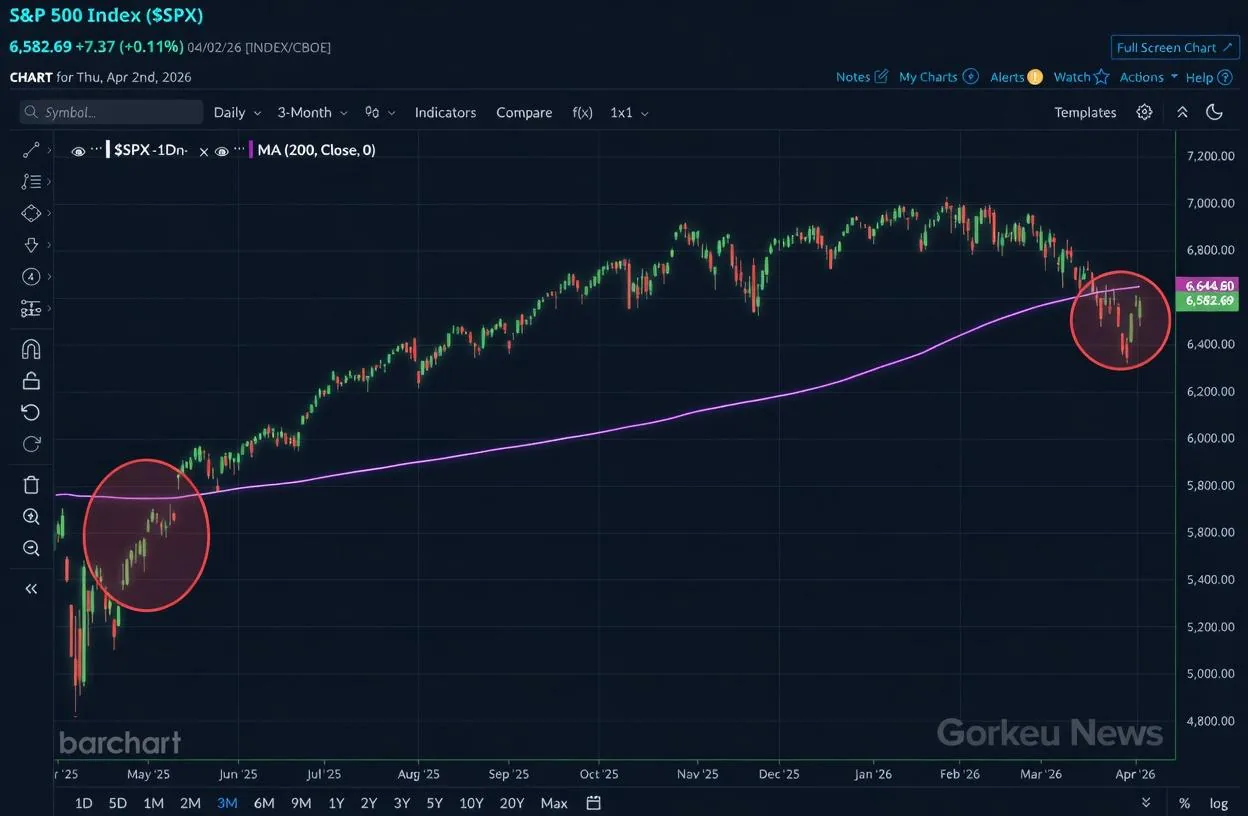
Task: Toggle log scale on the axis
Action: coord(1218,803)
